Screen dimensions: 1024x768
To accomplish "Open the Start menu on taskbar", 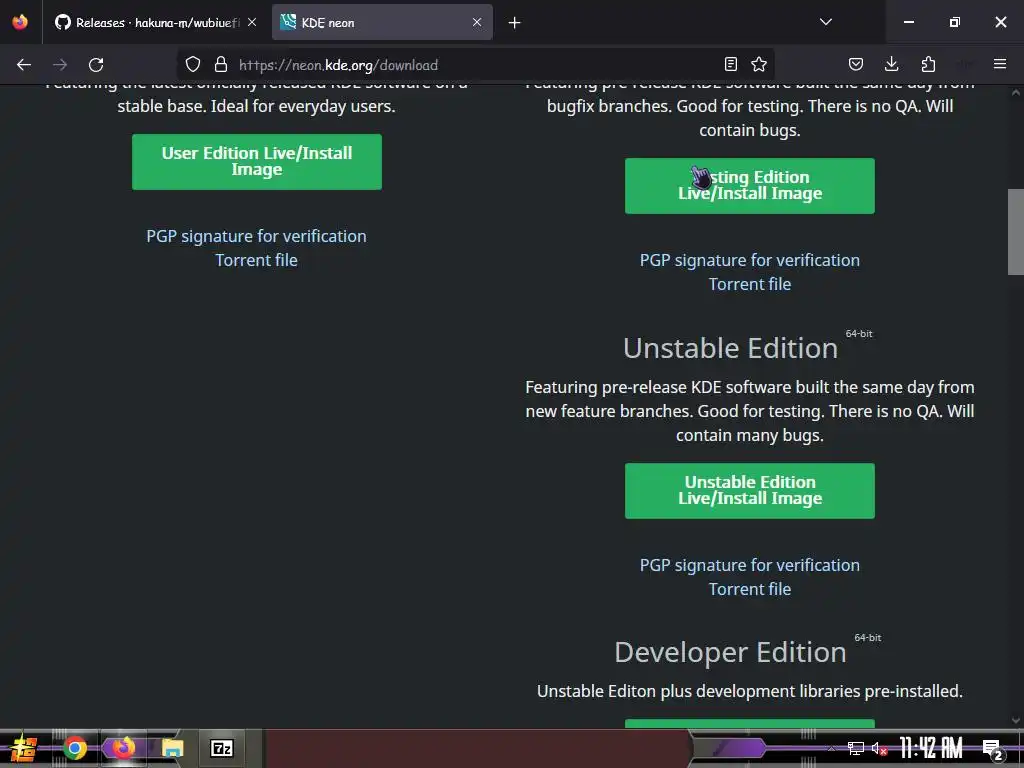I will [x=23, y=748].
